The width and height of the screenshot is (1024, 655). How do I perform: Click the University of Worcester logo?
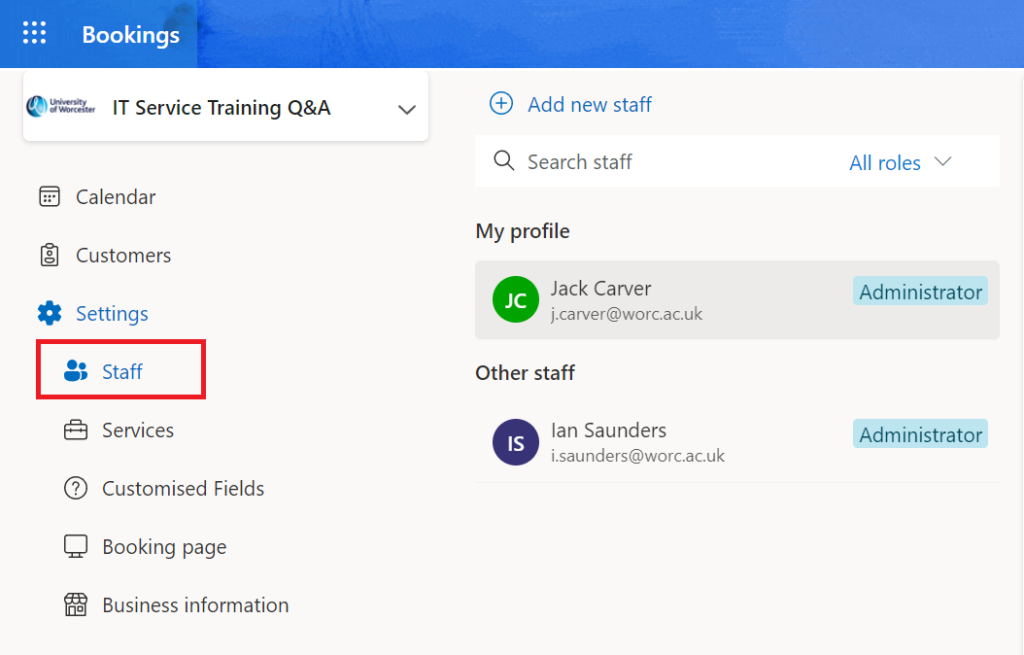click(60, 106)
